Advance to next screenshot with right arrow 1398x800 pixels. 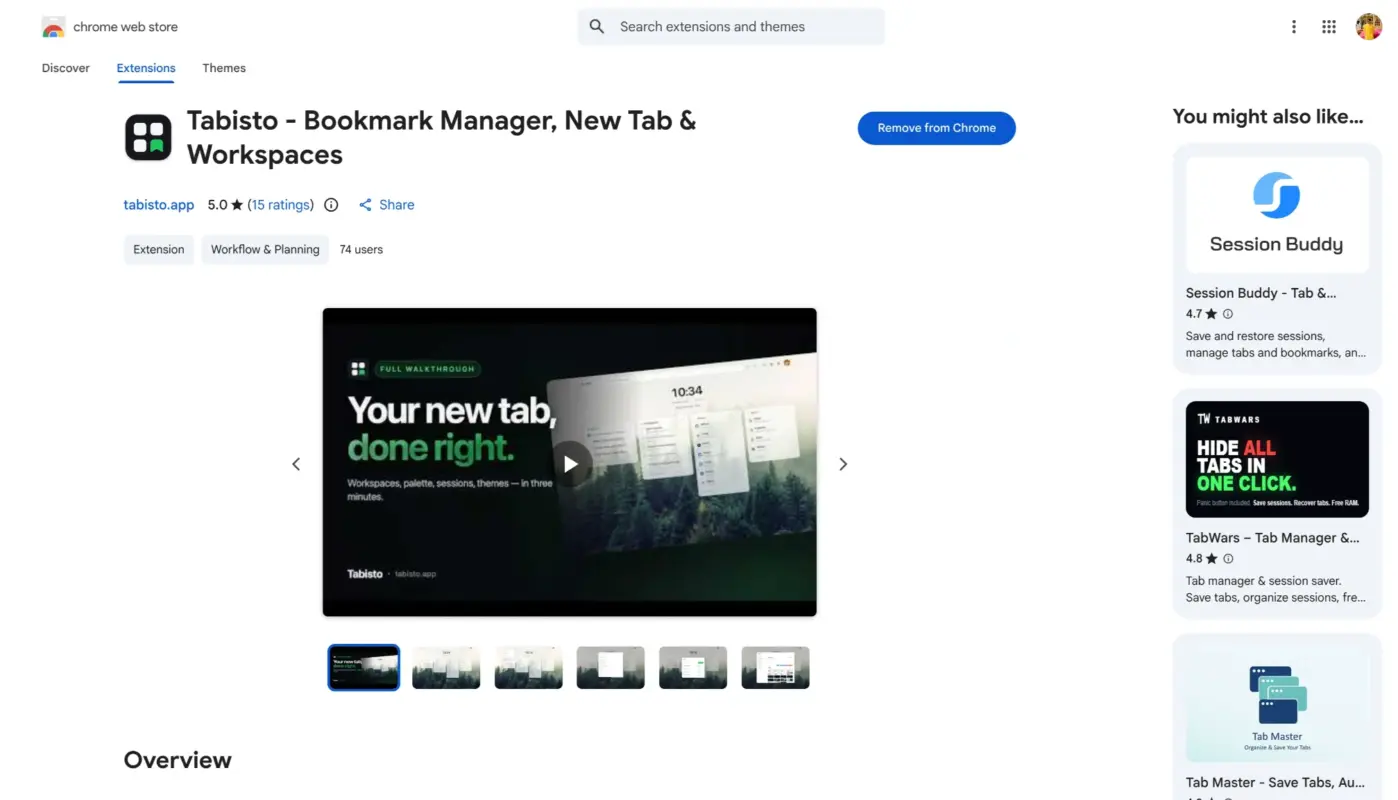843,464
